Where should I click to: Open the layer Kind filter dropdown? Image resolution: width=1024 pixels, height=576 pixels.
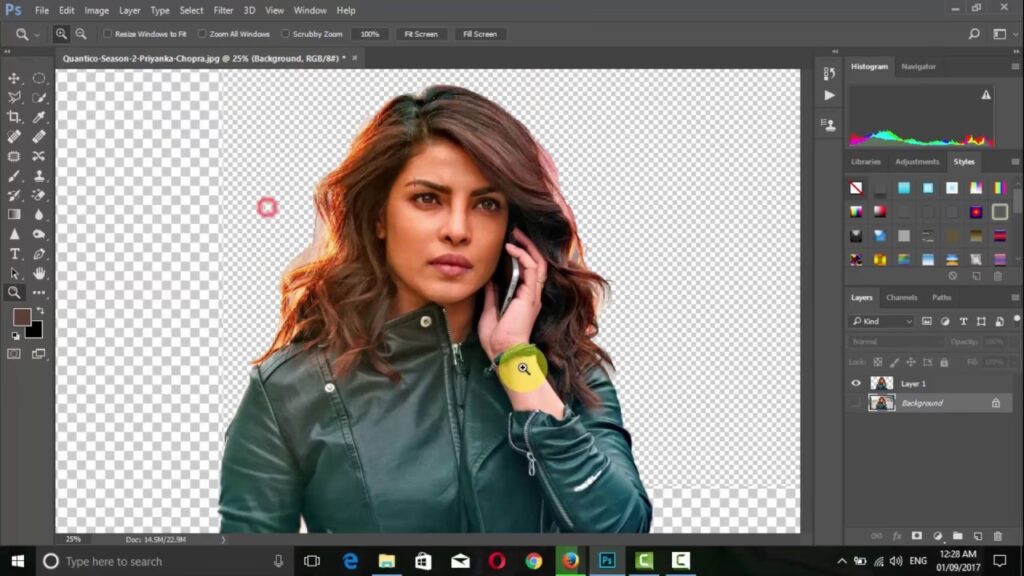pos(881,321)
